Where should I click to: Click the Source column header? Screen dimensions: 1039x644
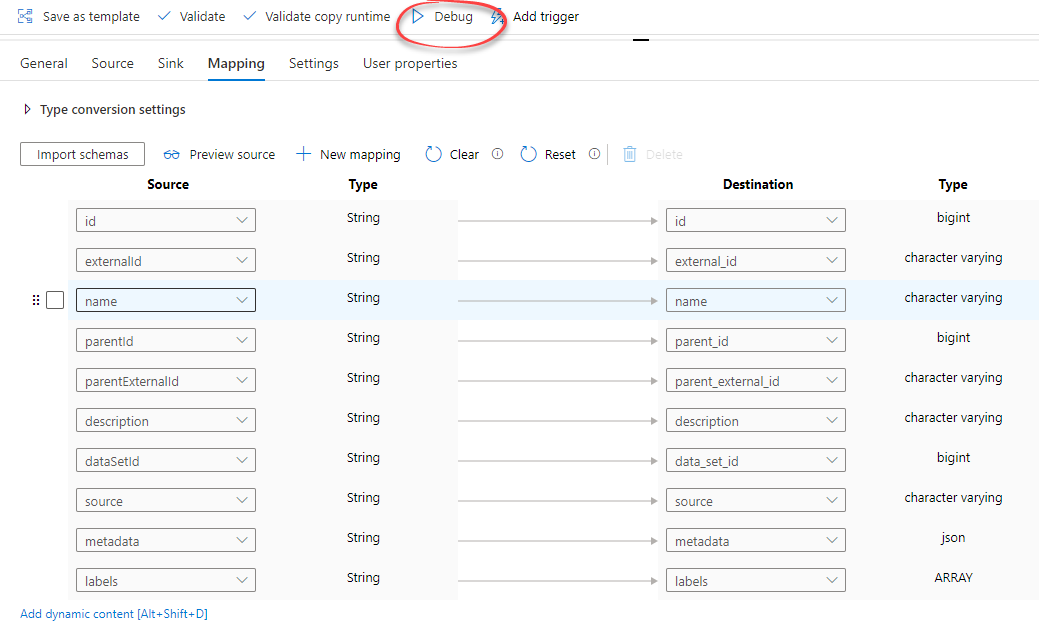click(168, 184)
